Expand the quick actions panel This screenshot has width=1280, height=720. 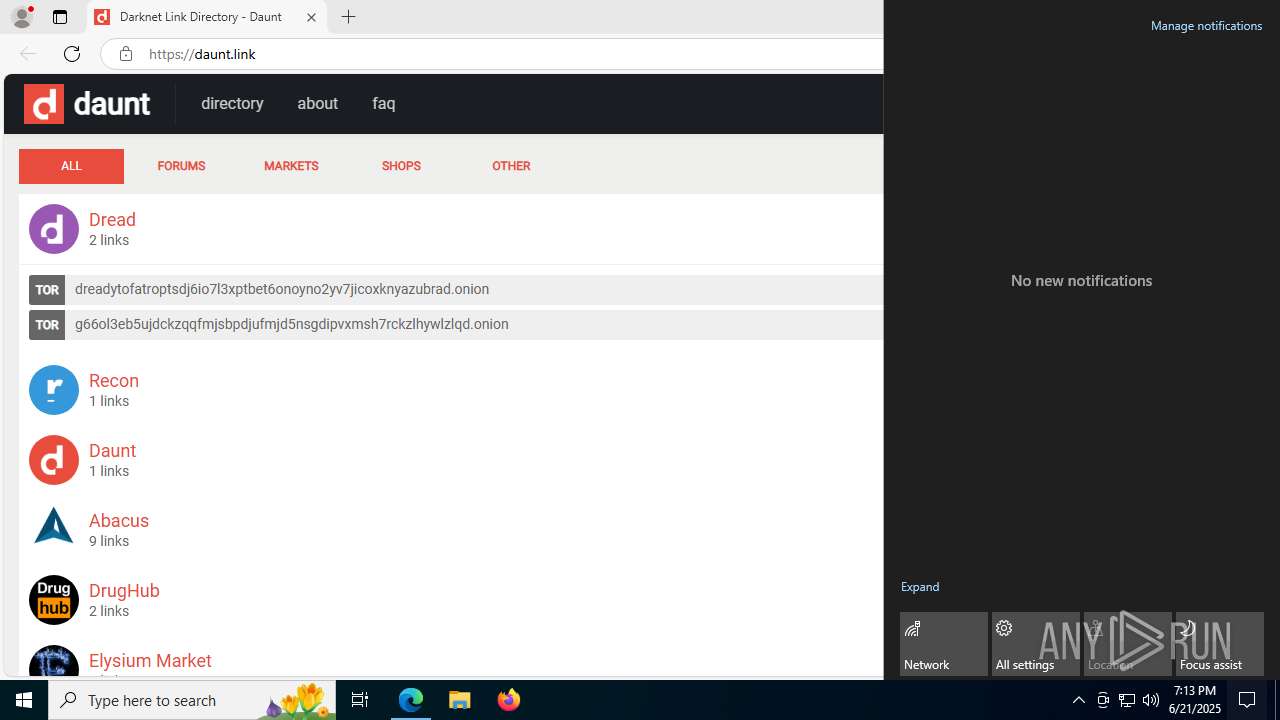click(x=920, y=587)
